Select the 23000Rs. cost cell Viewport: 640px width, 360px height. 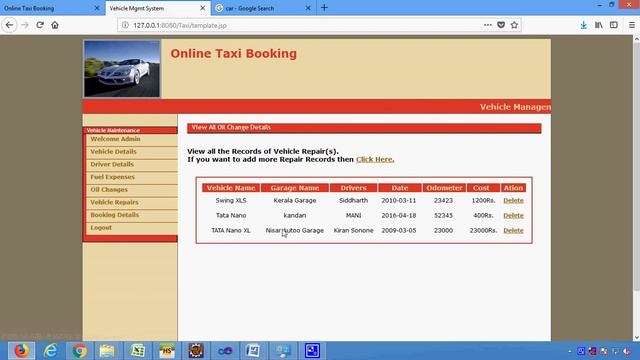click(x=483, y=230)
